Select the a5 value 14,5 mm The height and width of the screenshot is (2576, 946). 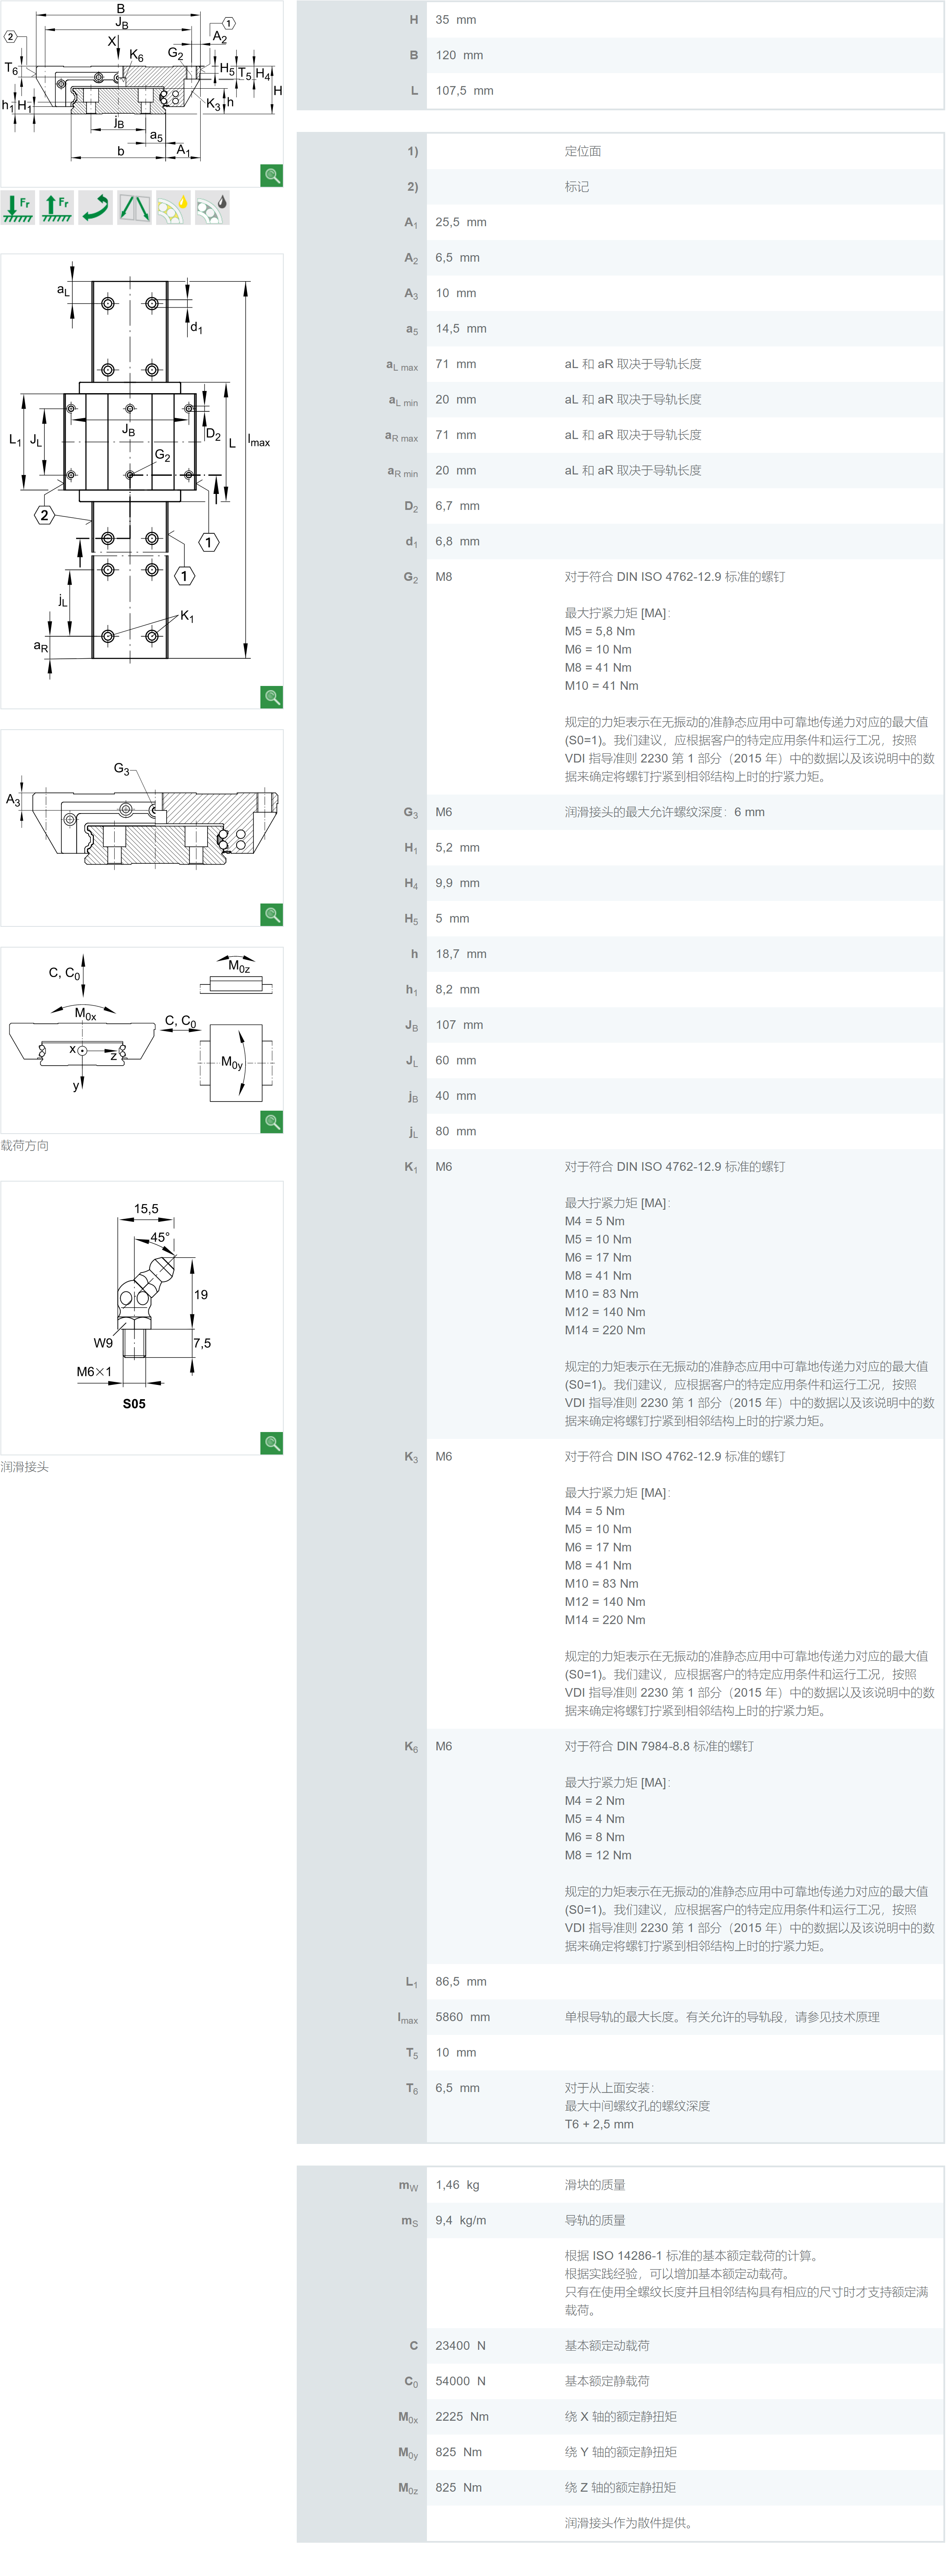coord(461,329)
